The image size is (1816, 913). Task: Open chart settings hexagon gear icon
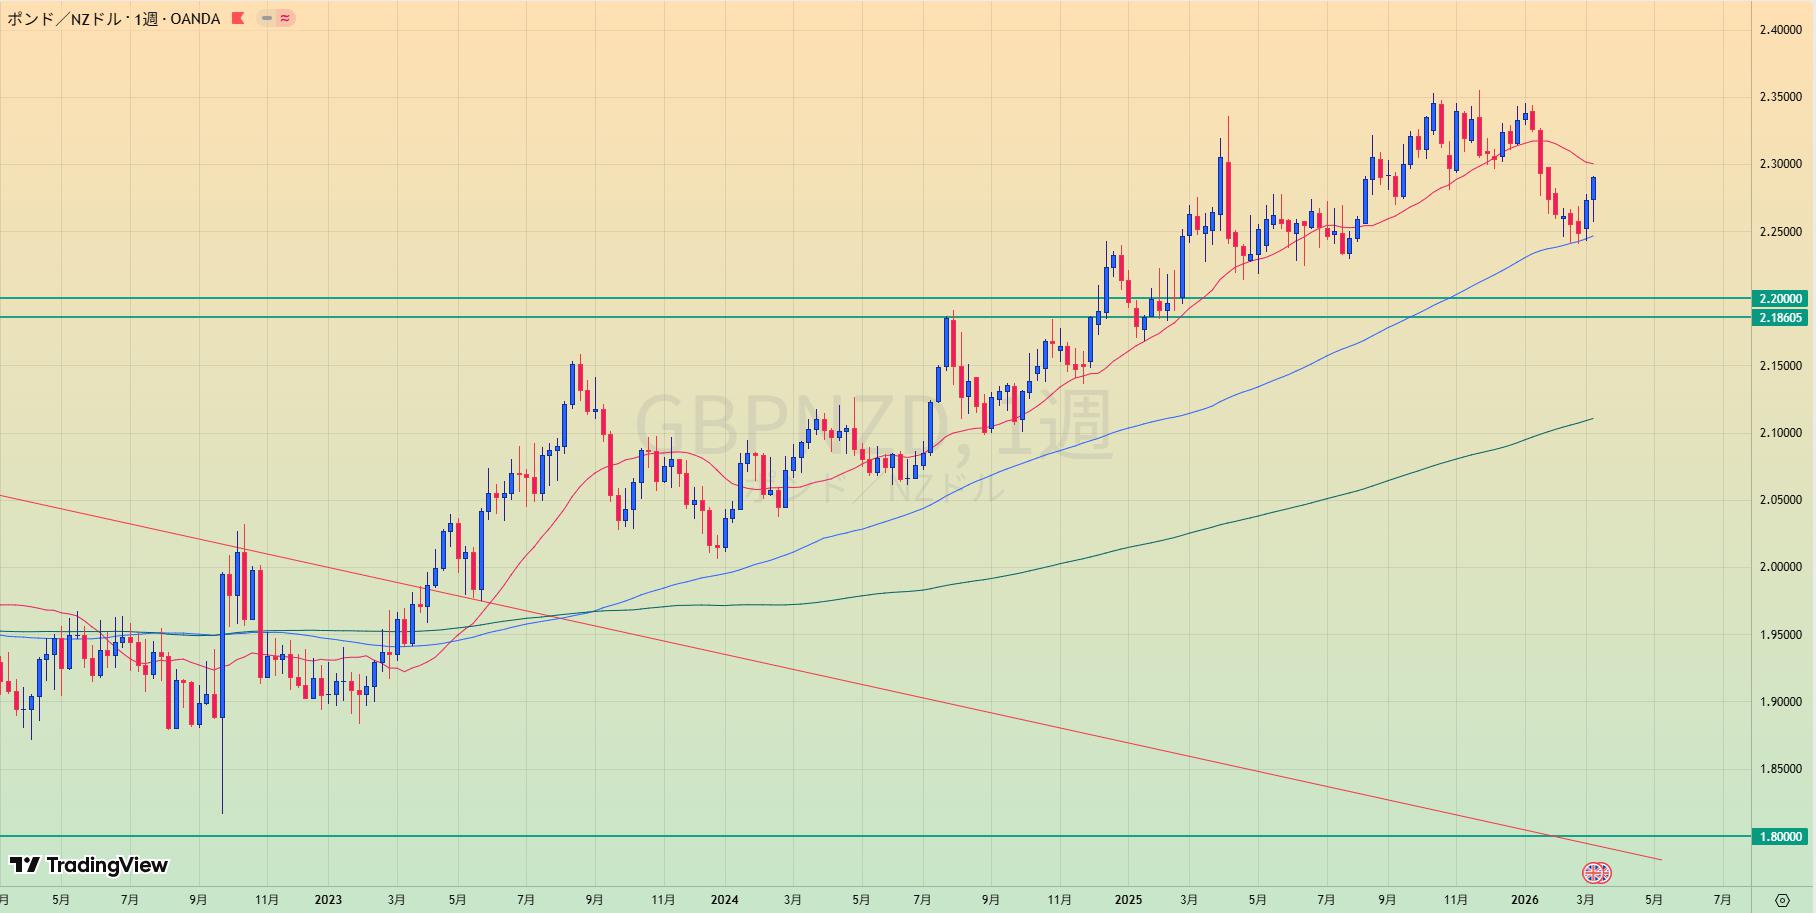pos(1782,900)
